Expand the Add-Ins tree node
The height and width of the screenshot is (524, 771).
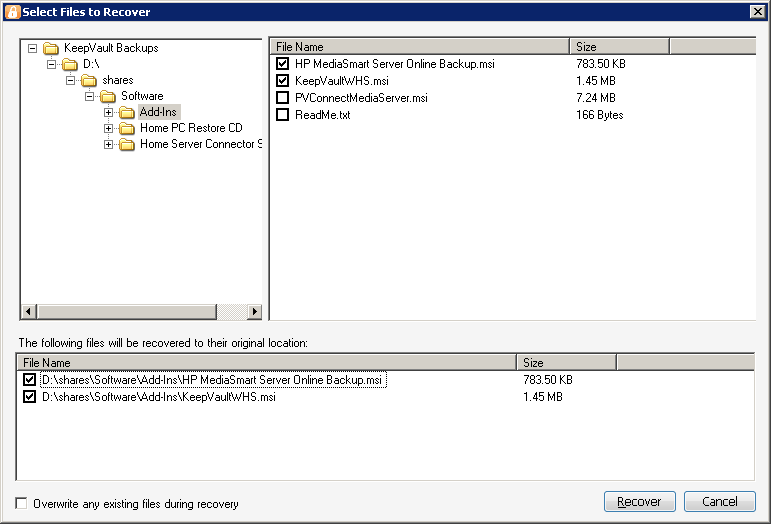[108, 113]
